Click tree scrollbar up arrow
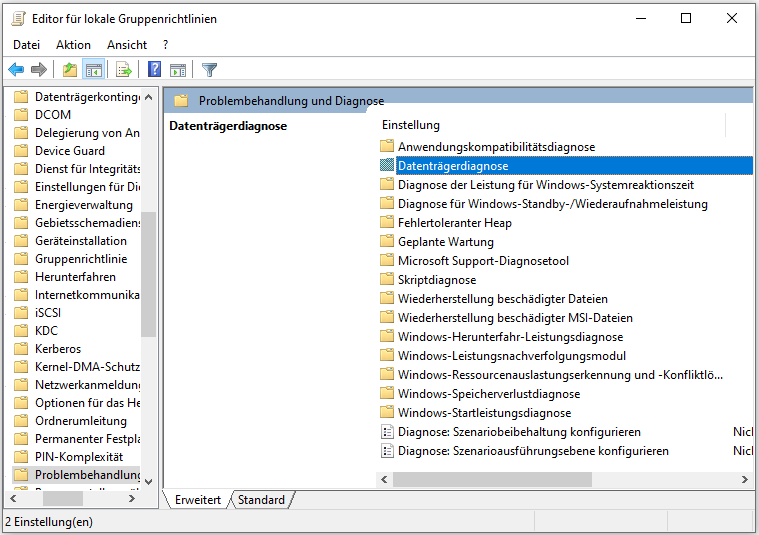759x535 pixels. 149,97
